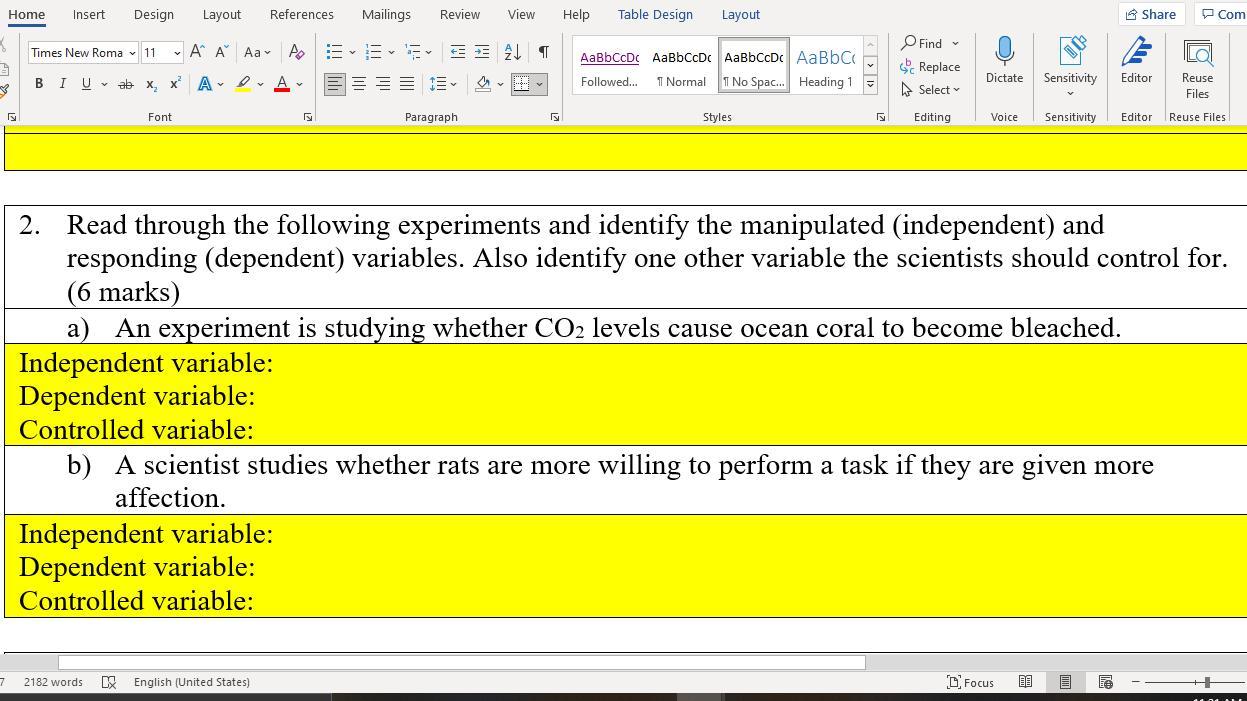Apply yellow text highlight color
This screenshot has height=701, width=1247.
tap(243, 84)
